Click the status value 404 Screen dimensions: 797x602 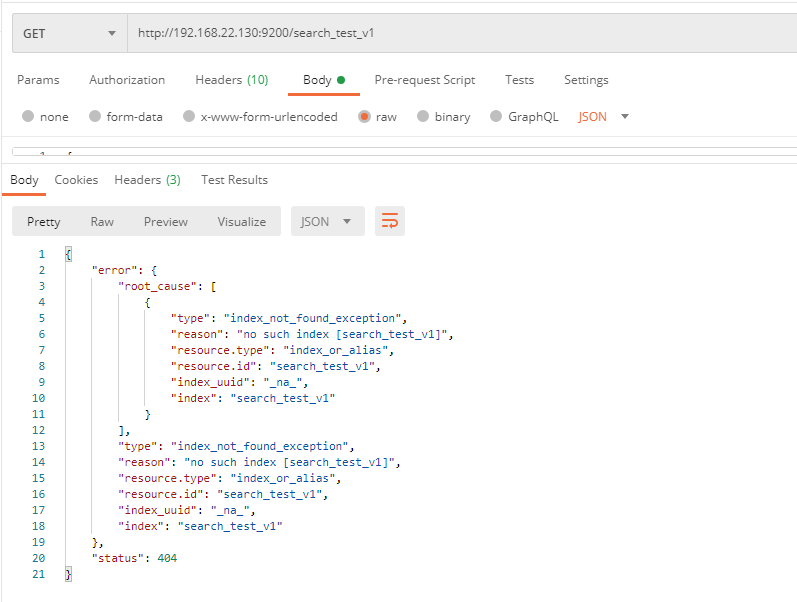(x=167, y=558)
